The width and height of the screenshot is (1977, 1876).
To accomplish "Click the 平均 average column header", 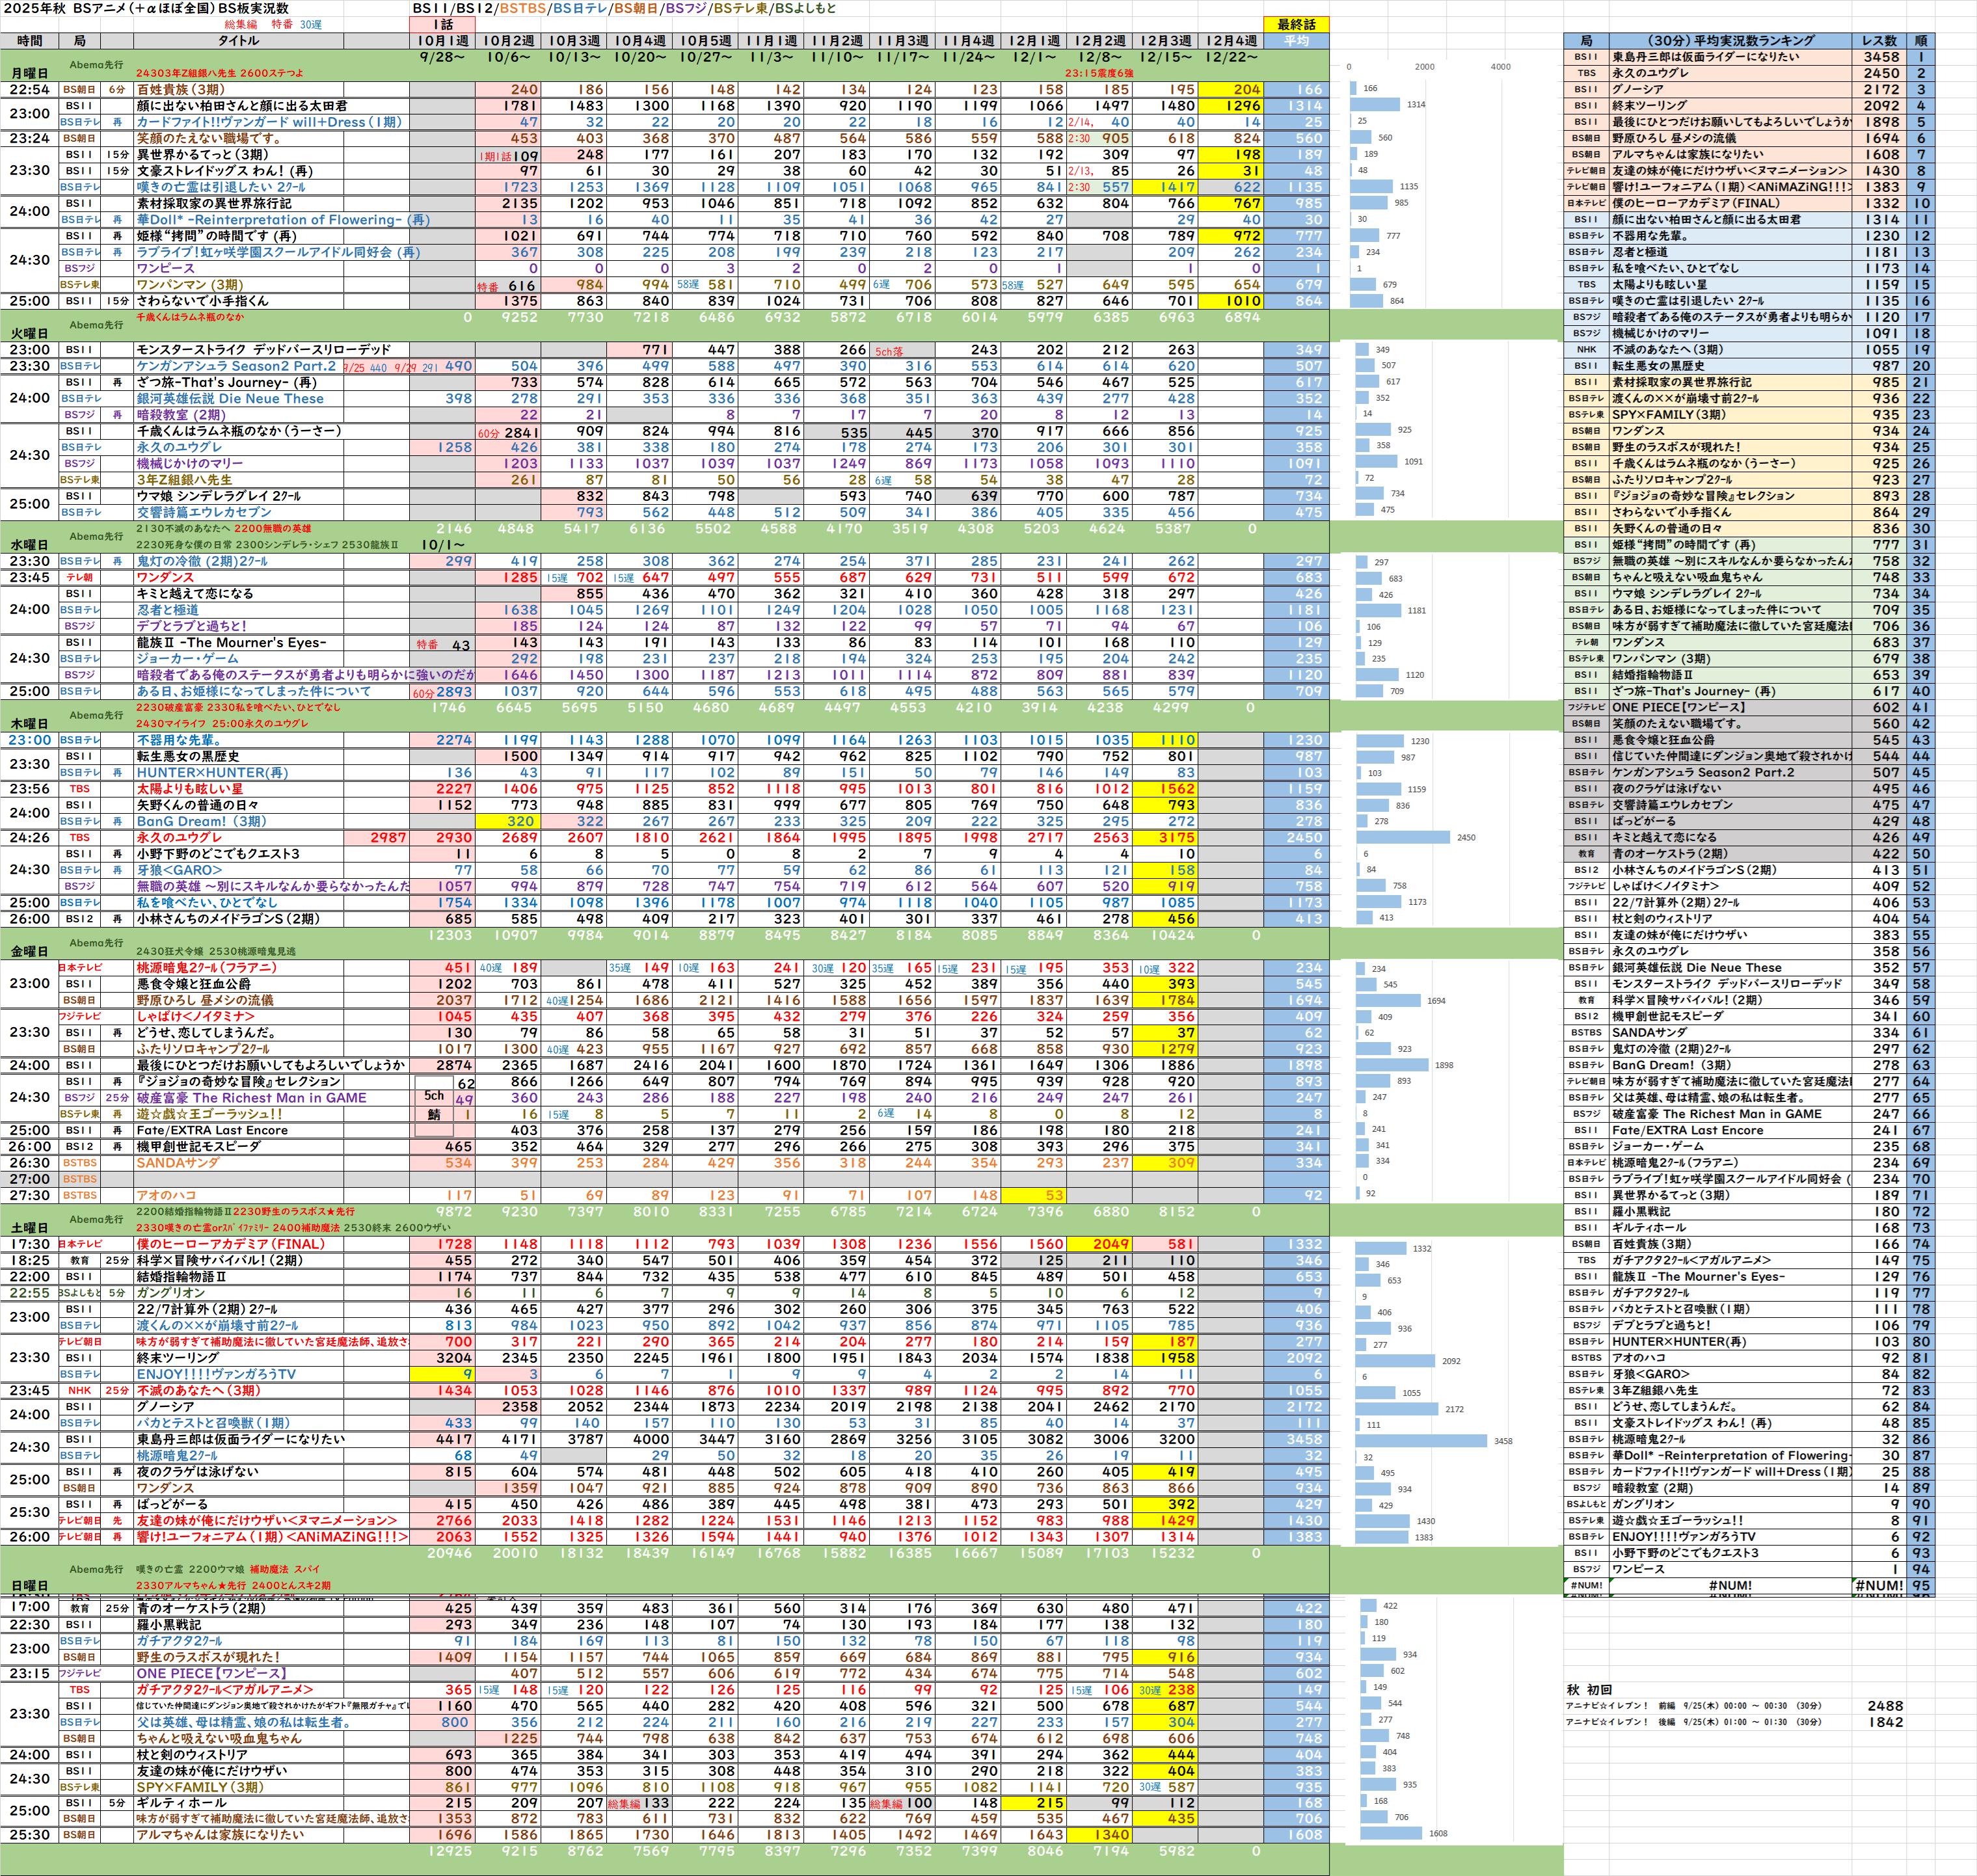I will coord(1296,41).
